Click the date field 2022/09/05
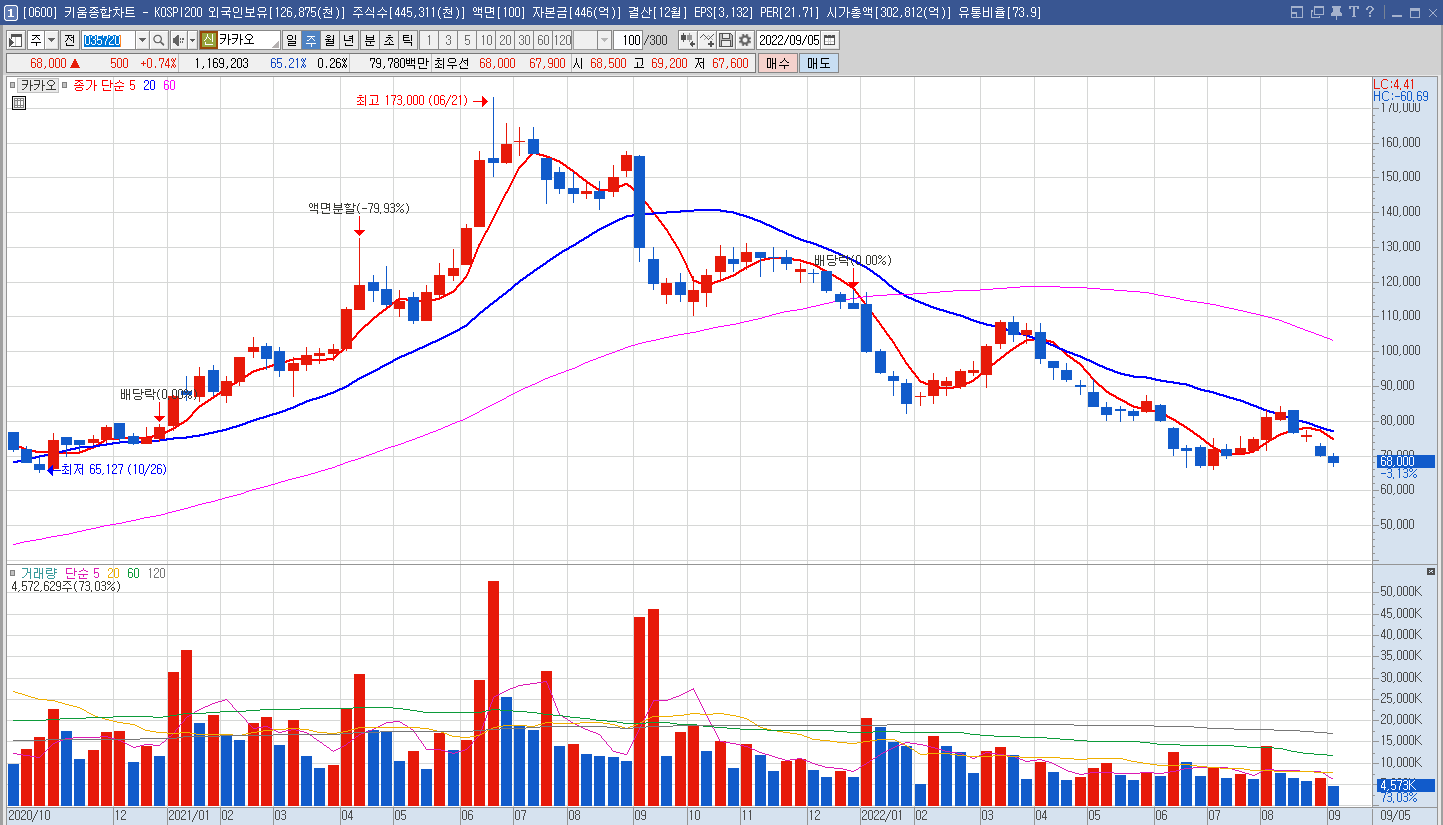Viewport: 1443px width, 825px height. coord(790,40)
